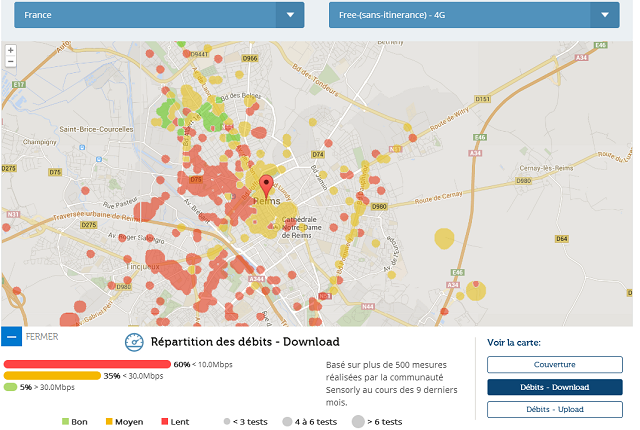The image size is (640, 430).
Task: Switch to Débits - Upload map
Action: click(554, 409)
